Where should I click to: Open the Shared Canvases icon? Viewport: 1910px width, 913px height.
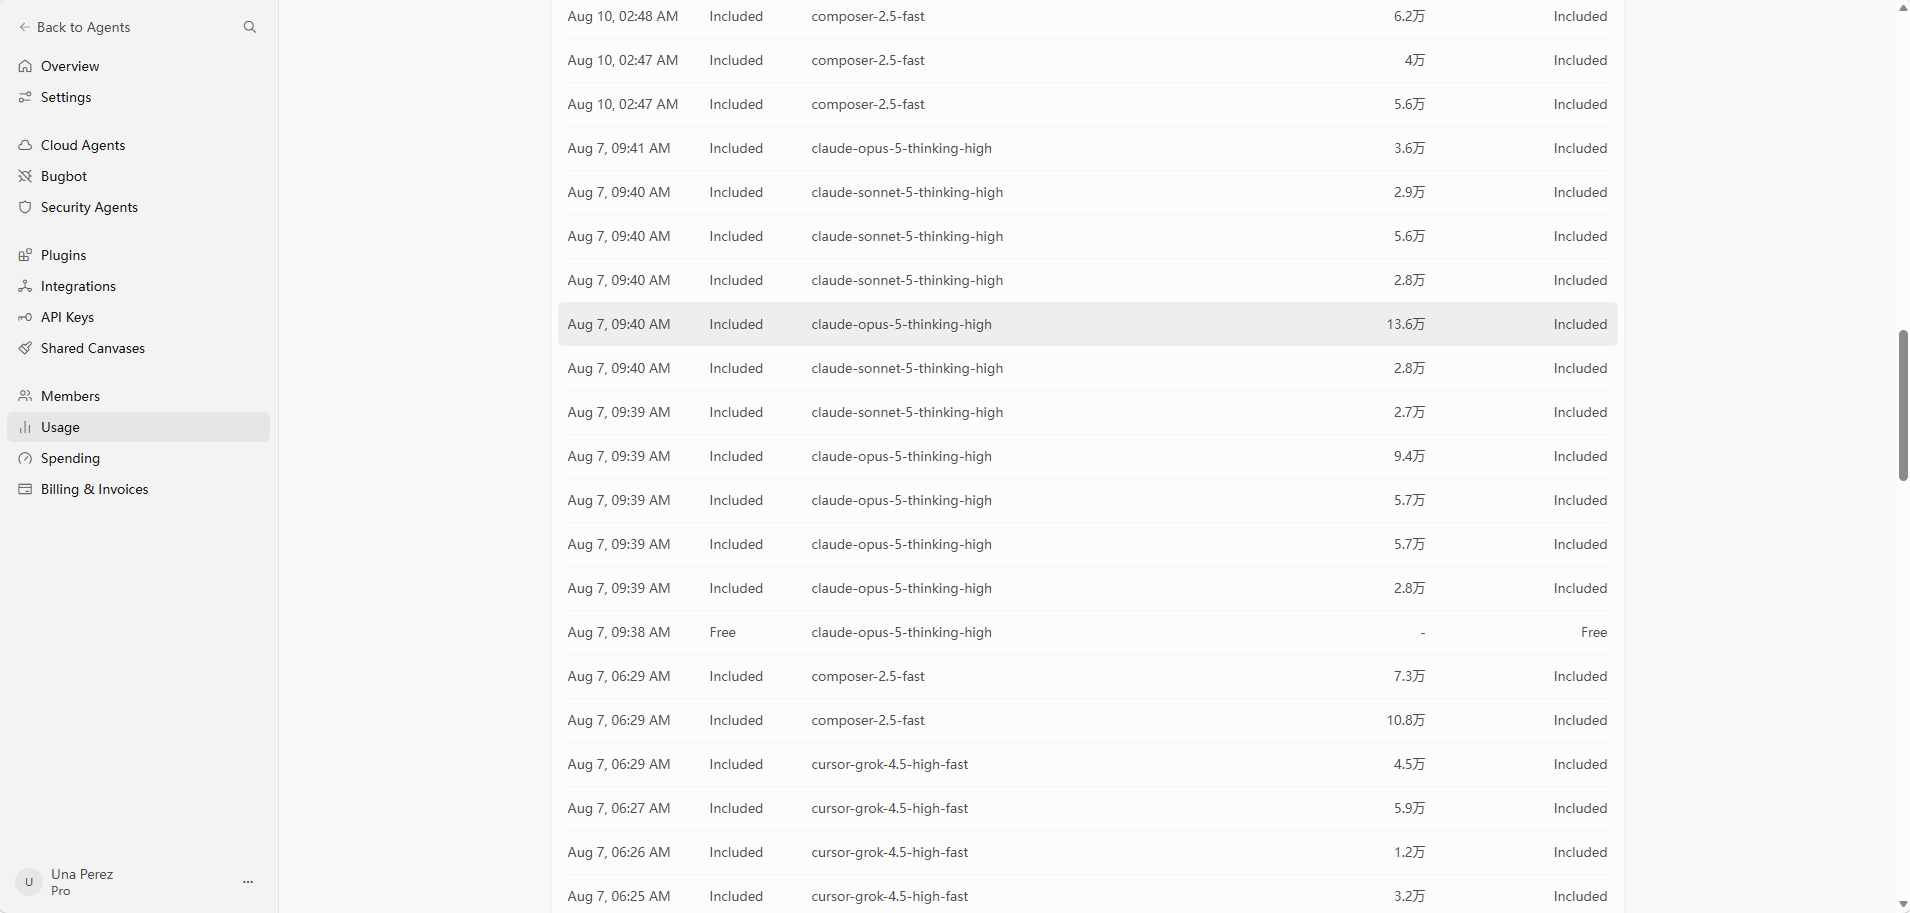[x=25, y=348]
